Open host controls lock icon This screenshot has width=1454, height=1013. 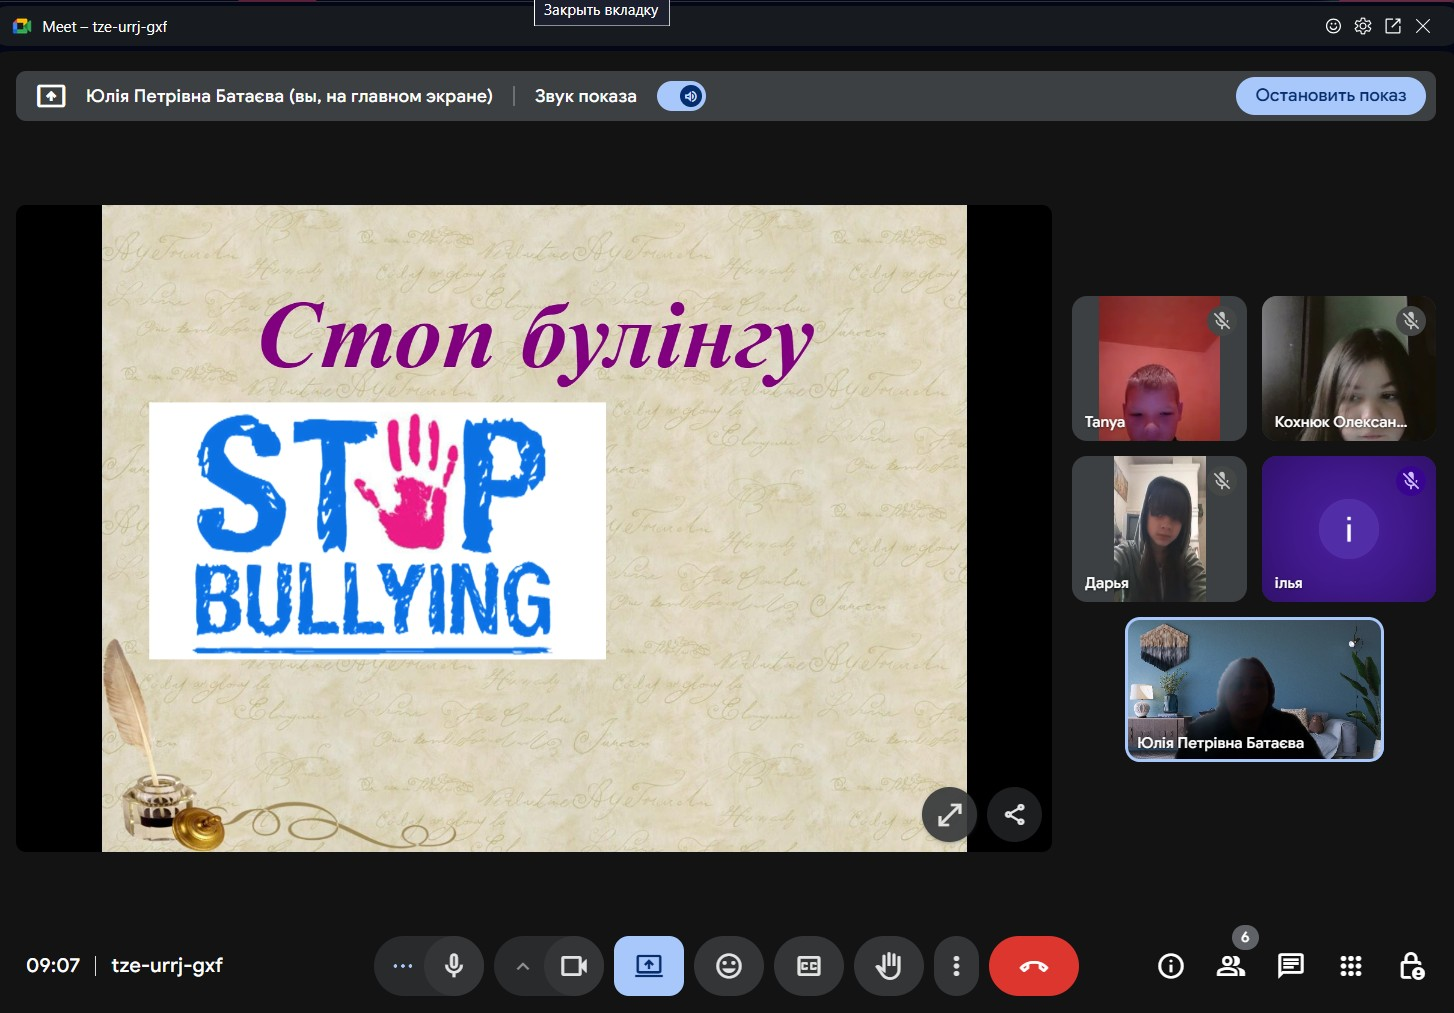coord(1411,966)
